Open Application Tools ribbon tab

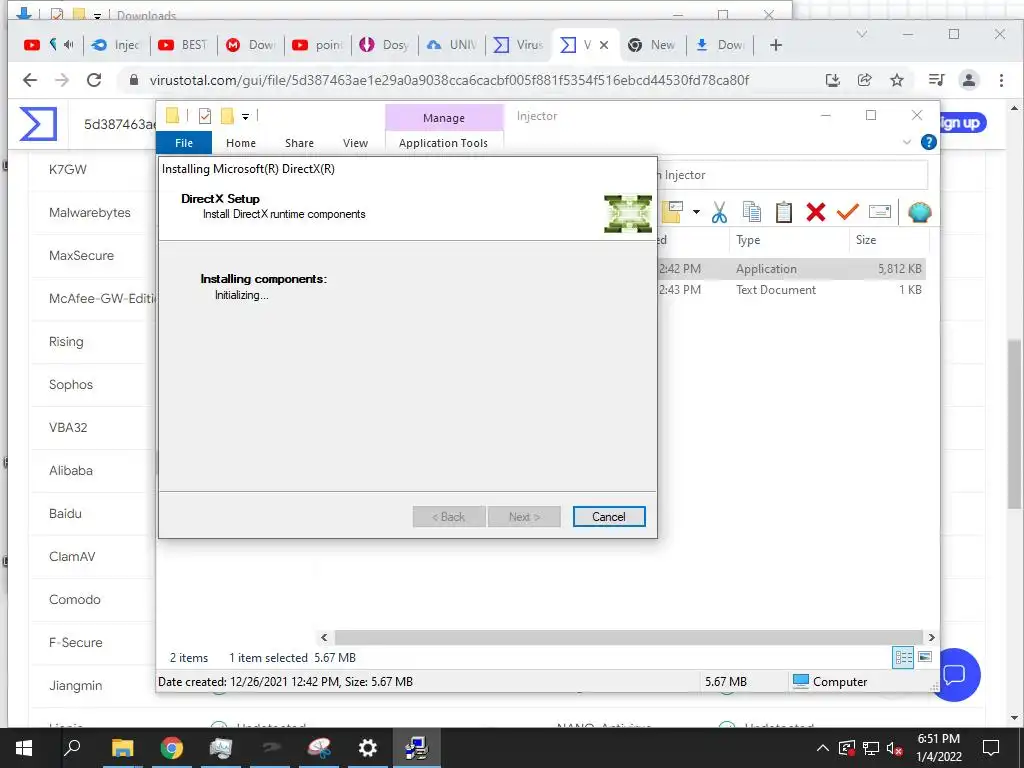click(x=443, y=142)
